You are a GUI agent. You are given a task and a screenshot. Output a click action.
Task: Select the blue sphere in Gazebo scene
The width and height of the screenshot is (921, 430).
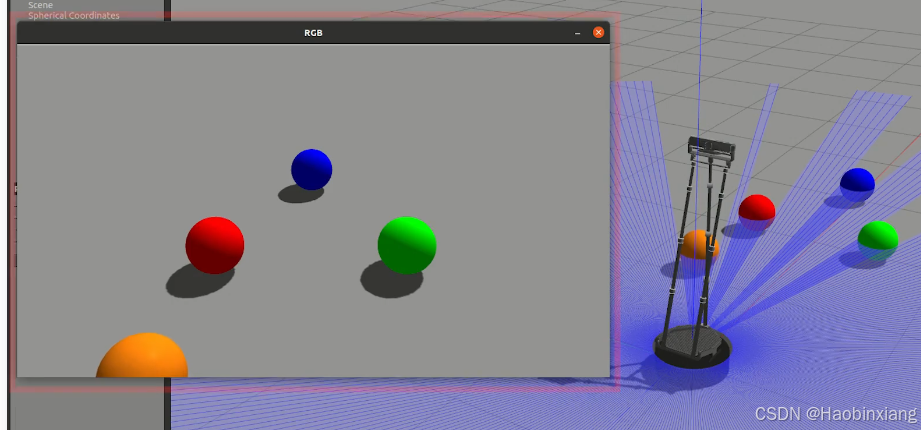coord(857,185)
